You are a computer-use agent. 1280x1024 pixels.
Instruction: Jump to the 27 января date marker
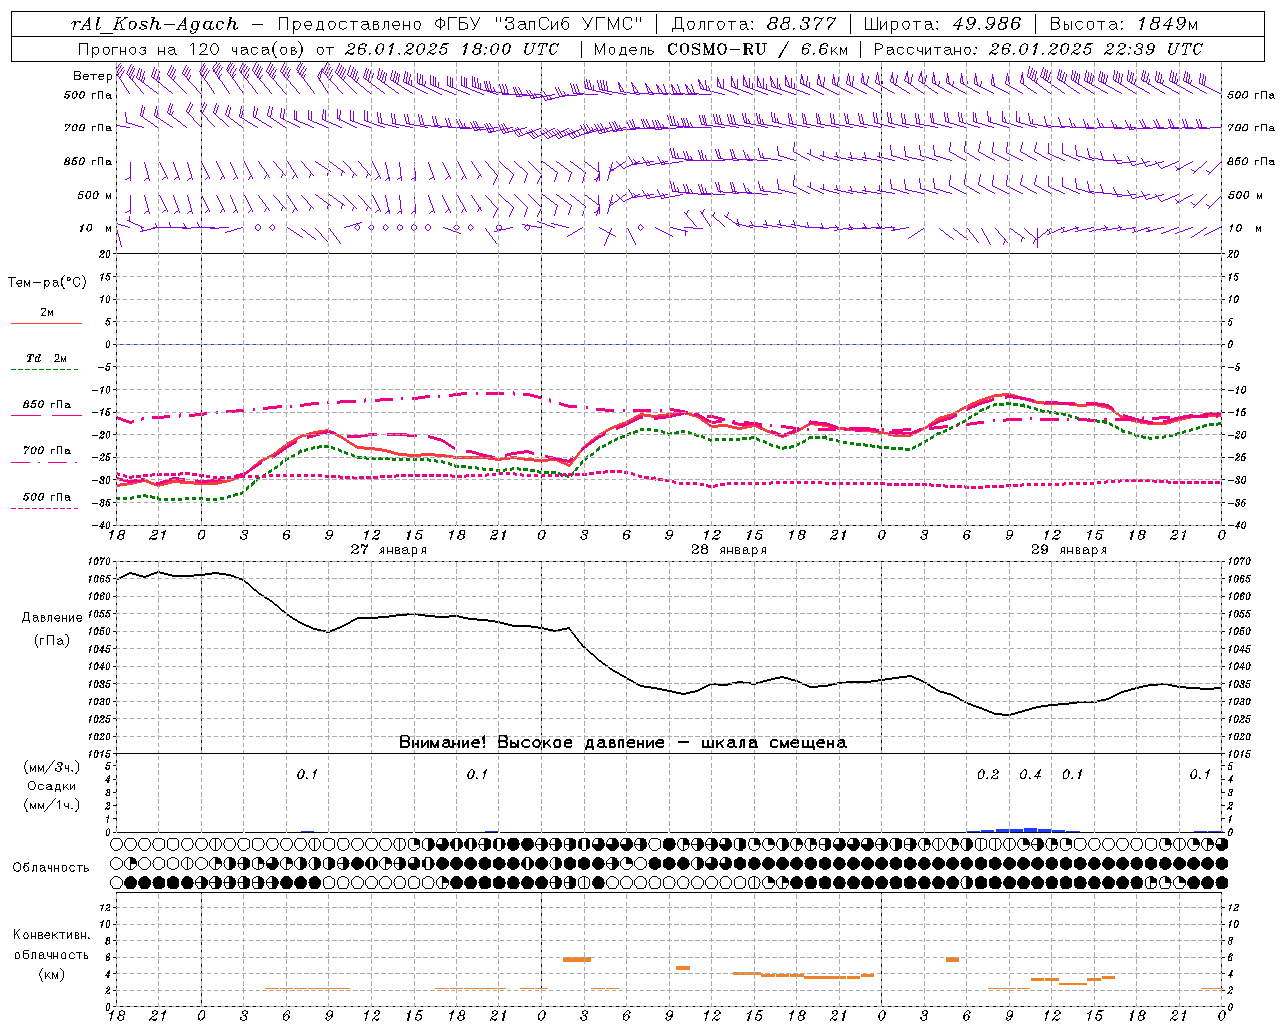point(388,549)
